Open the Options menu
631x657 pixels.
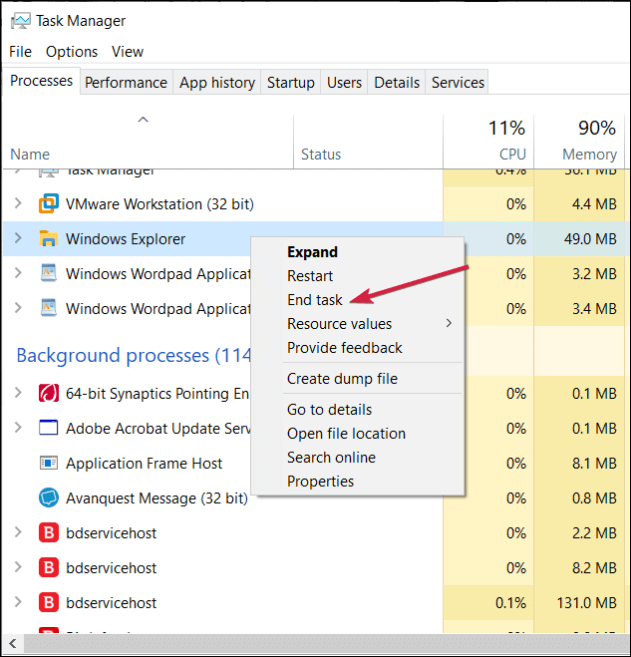72,52
